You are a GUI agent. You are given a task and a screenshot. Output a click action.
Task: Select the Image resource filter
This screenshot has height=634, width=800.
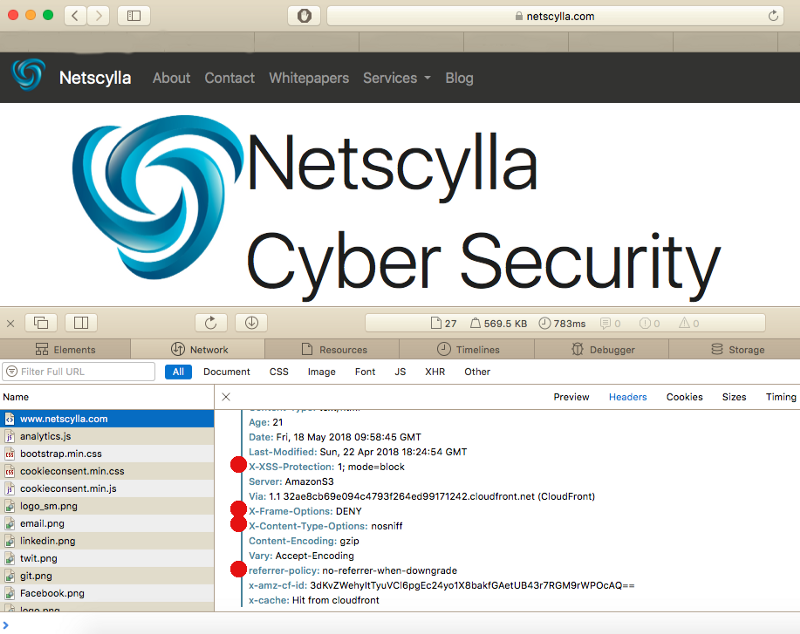pos(321,372)
